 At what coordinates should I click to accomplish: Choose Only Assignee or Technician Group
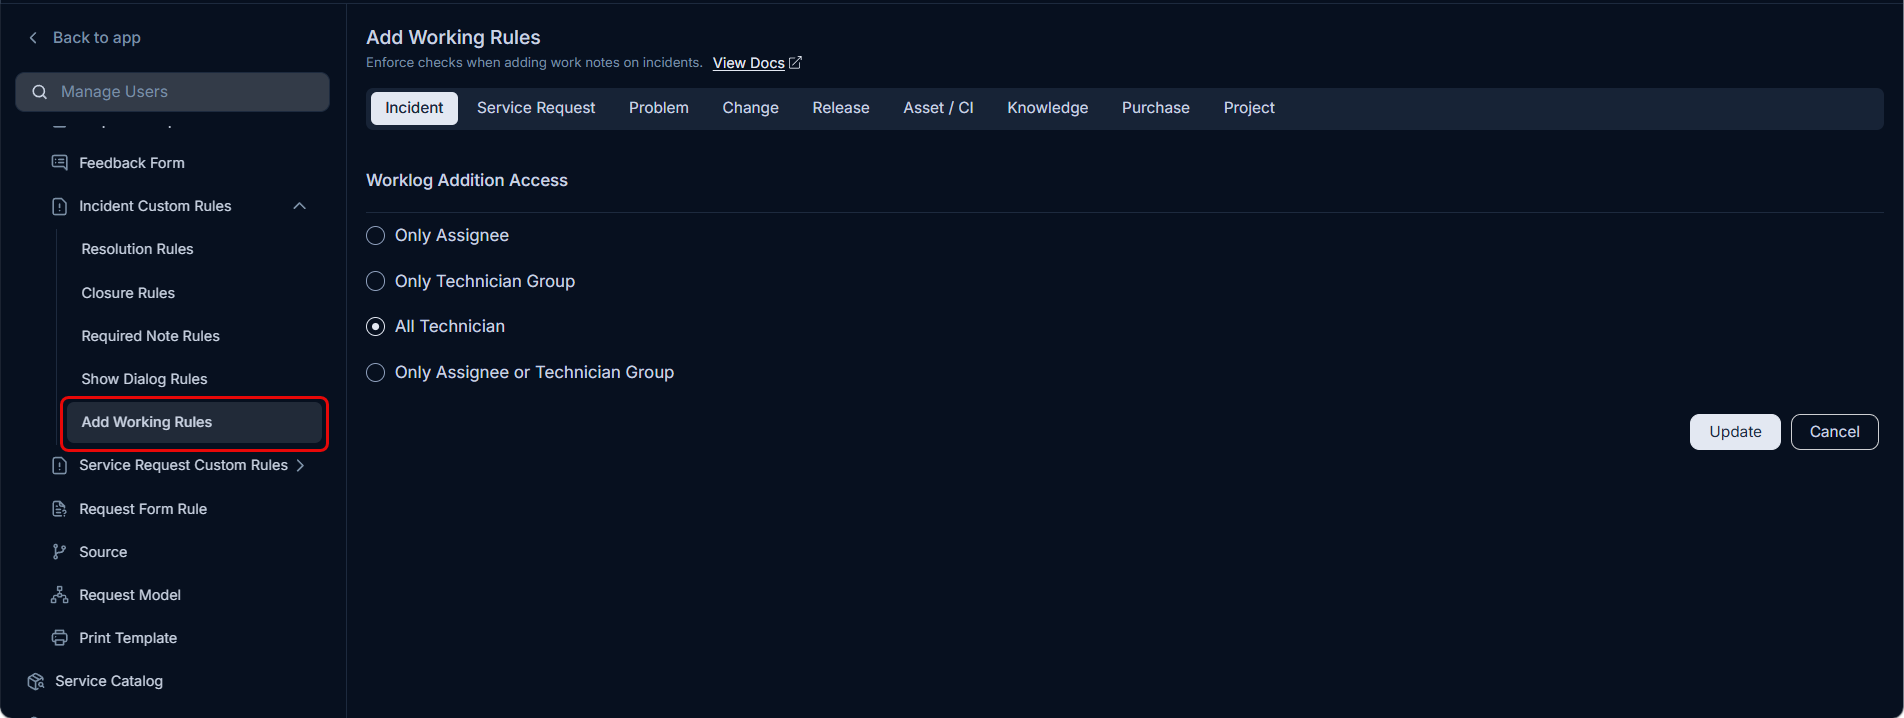click(x=375, y=373)
